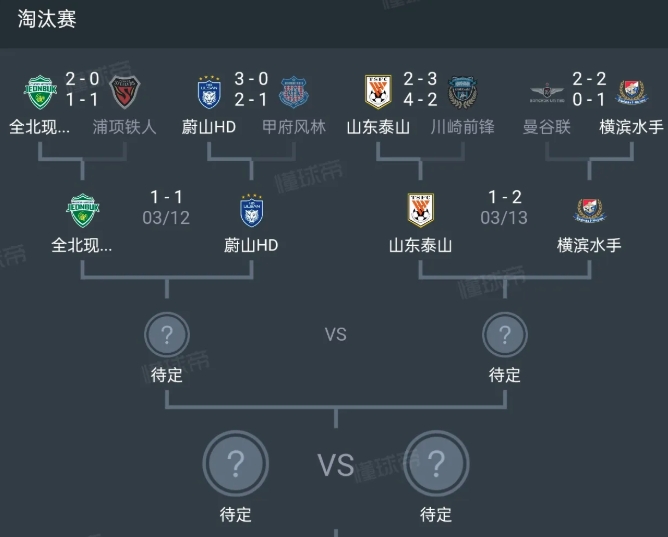Open the 淘汰赛 section header
This screenshot has width=668, height=537.
47,19
